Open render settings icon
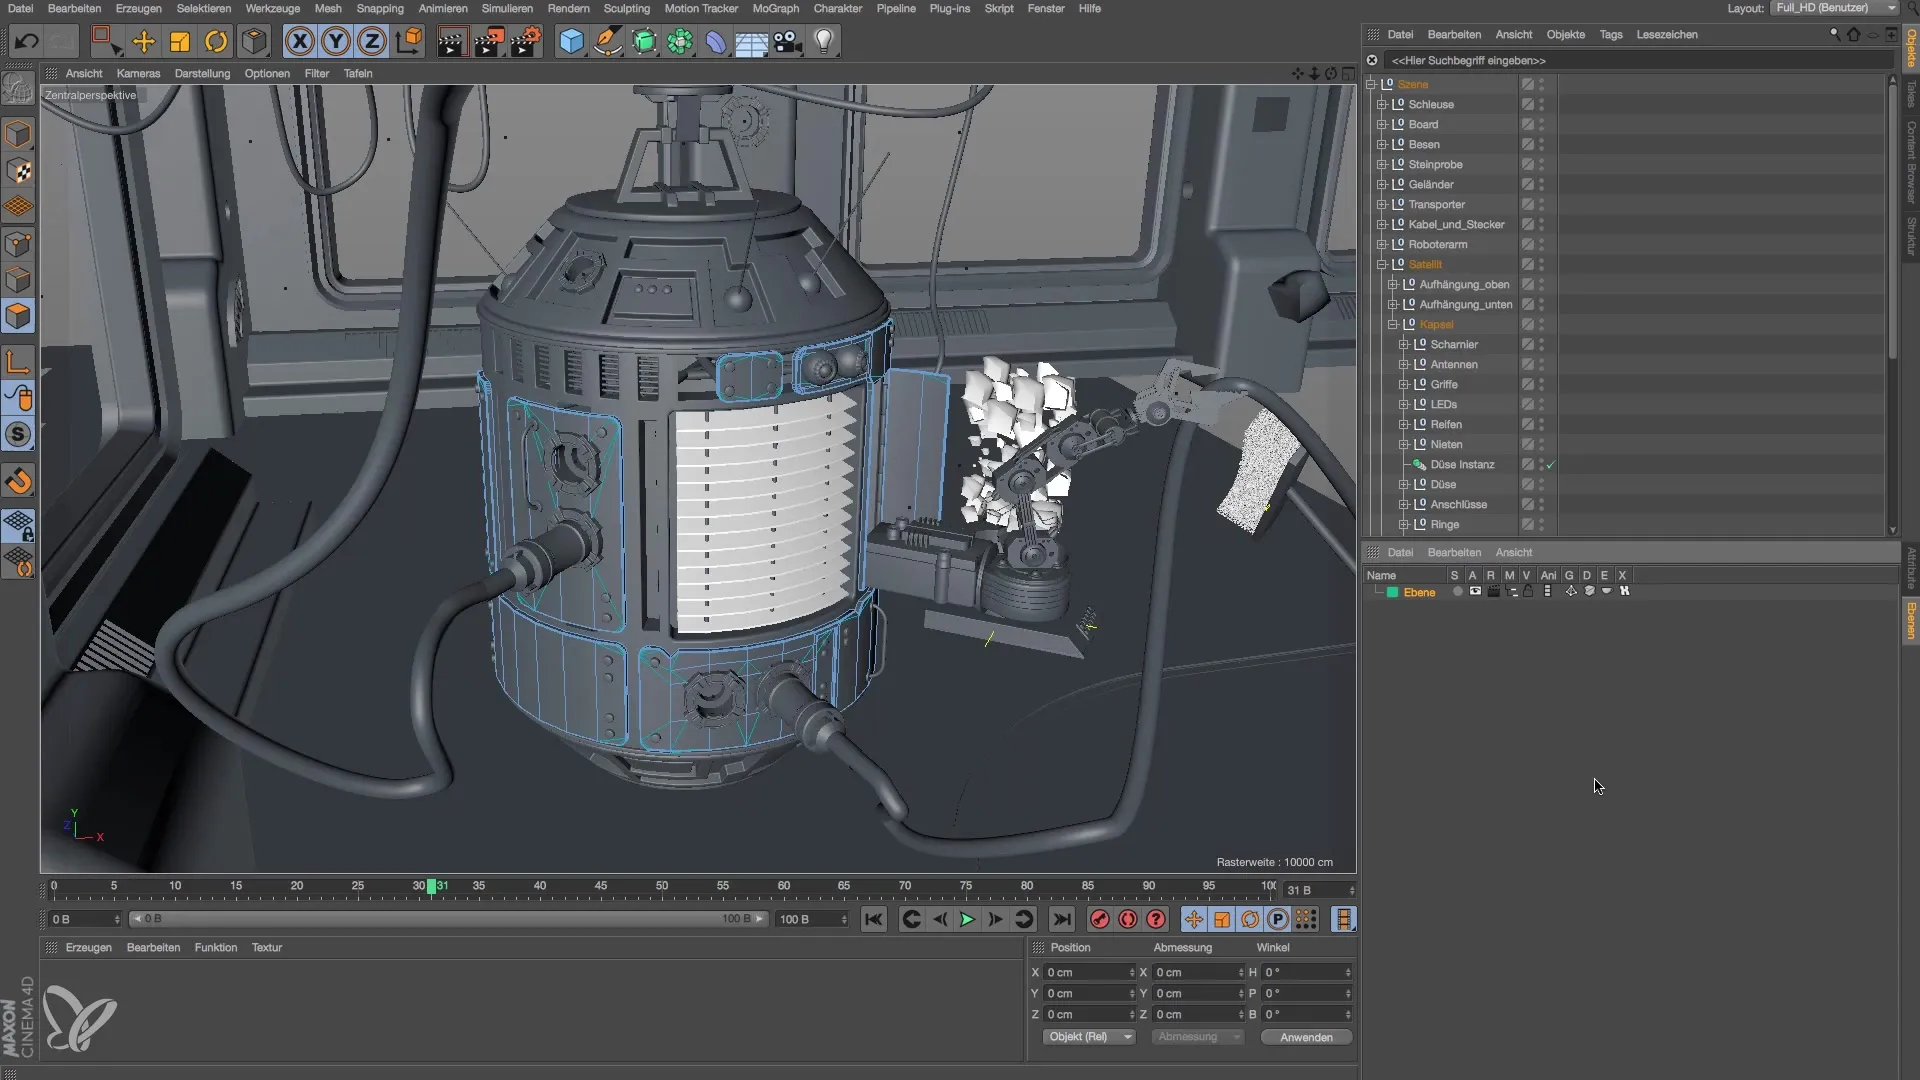The width and height of the screenshot is (1920, 1080). pyautogui.click(x=526, y=41)
